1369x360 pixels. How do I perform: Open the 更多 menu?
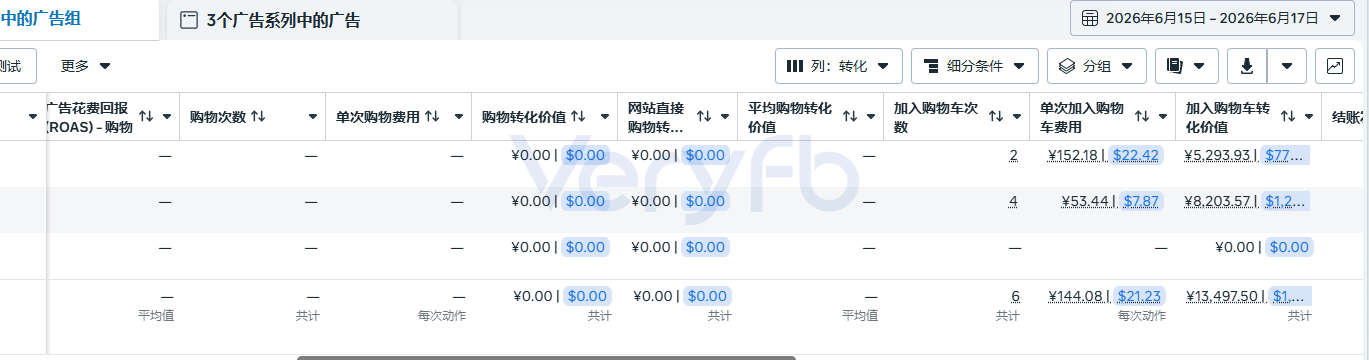(x=85, y=66)
